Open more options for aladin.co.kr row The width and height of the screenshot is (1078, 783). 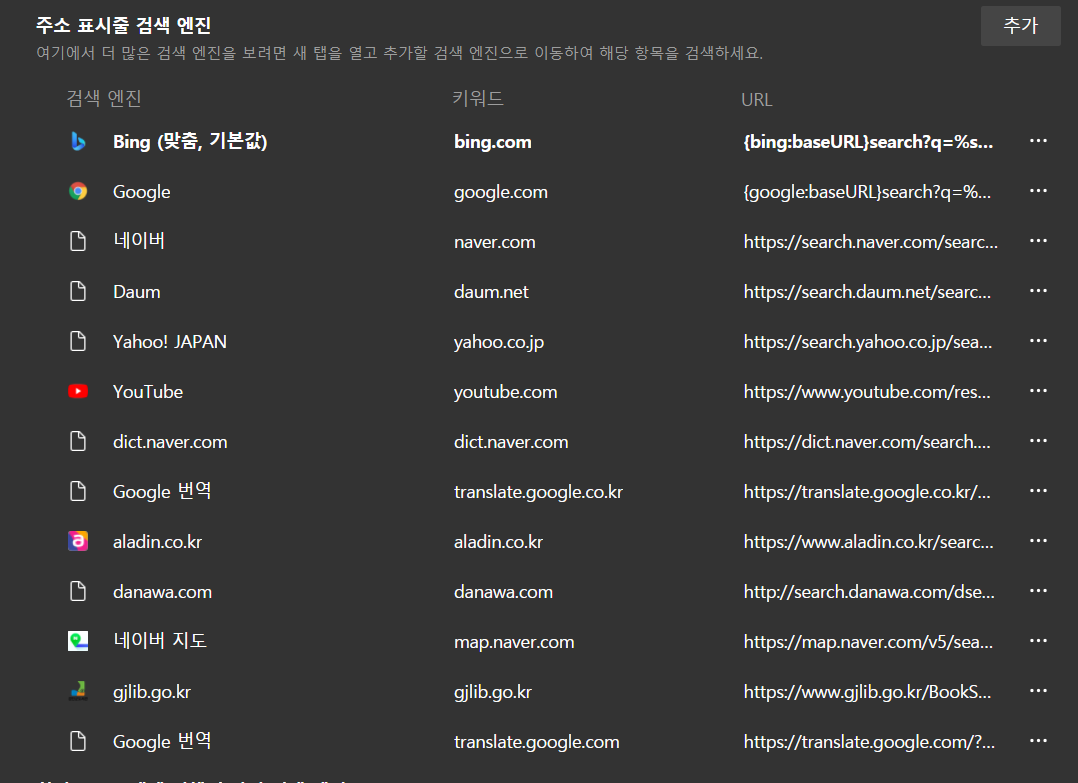coord(1038,541)
